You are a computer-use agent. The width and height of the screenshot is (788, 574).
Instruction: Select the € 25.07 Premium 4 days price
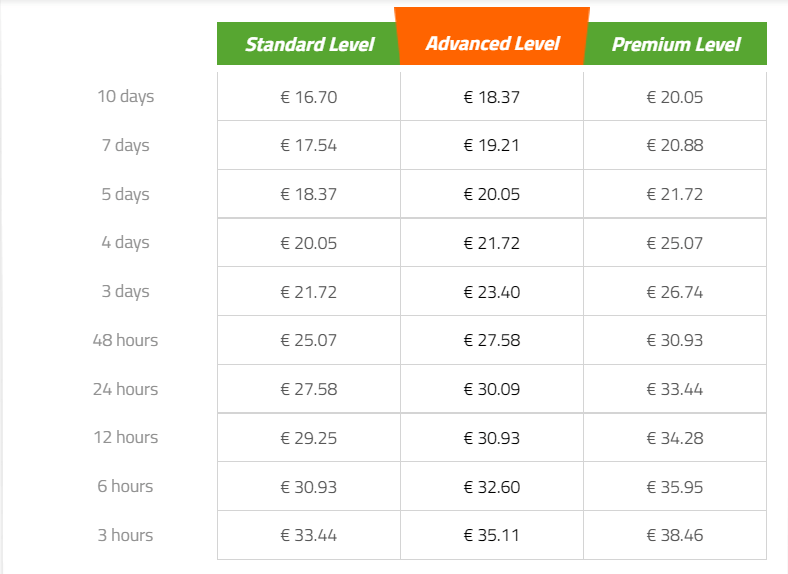[675, 243]
